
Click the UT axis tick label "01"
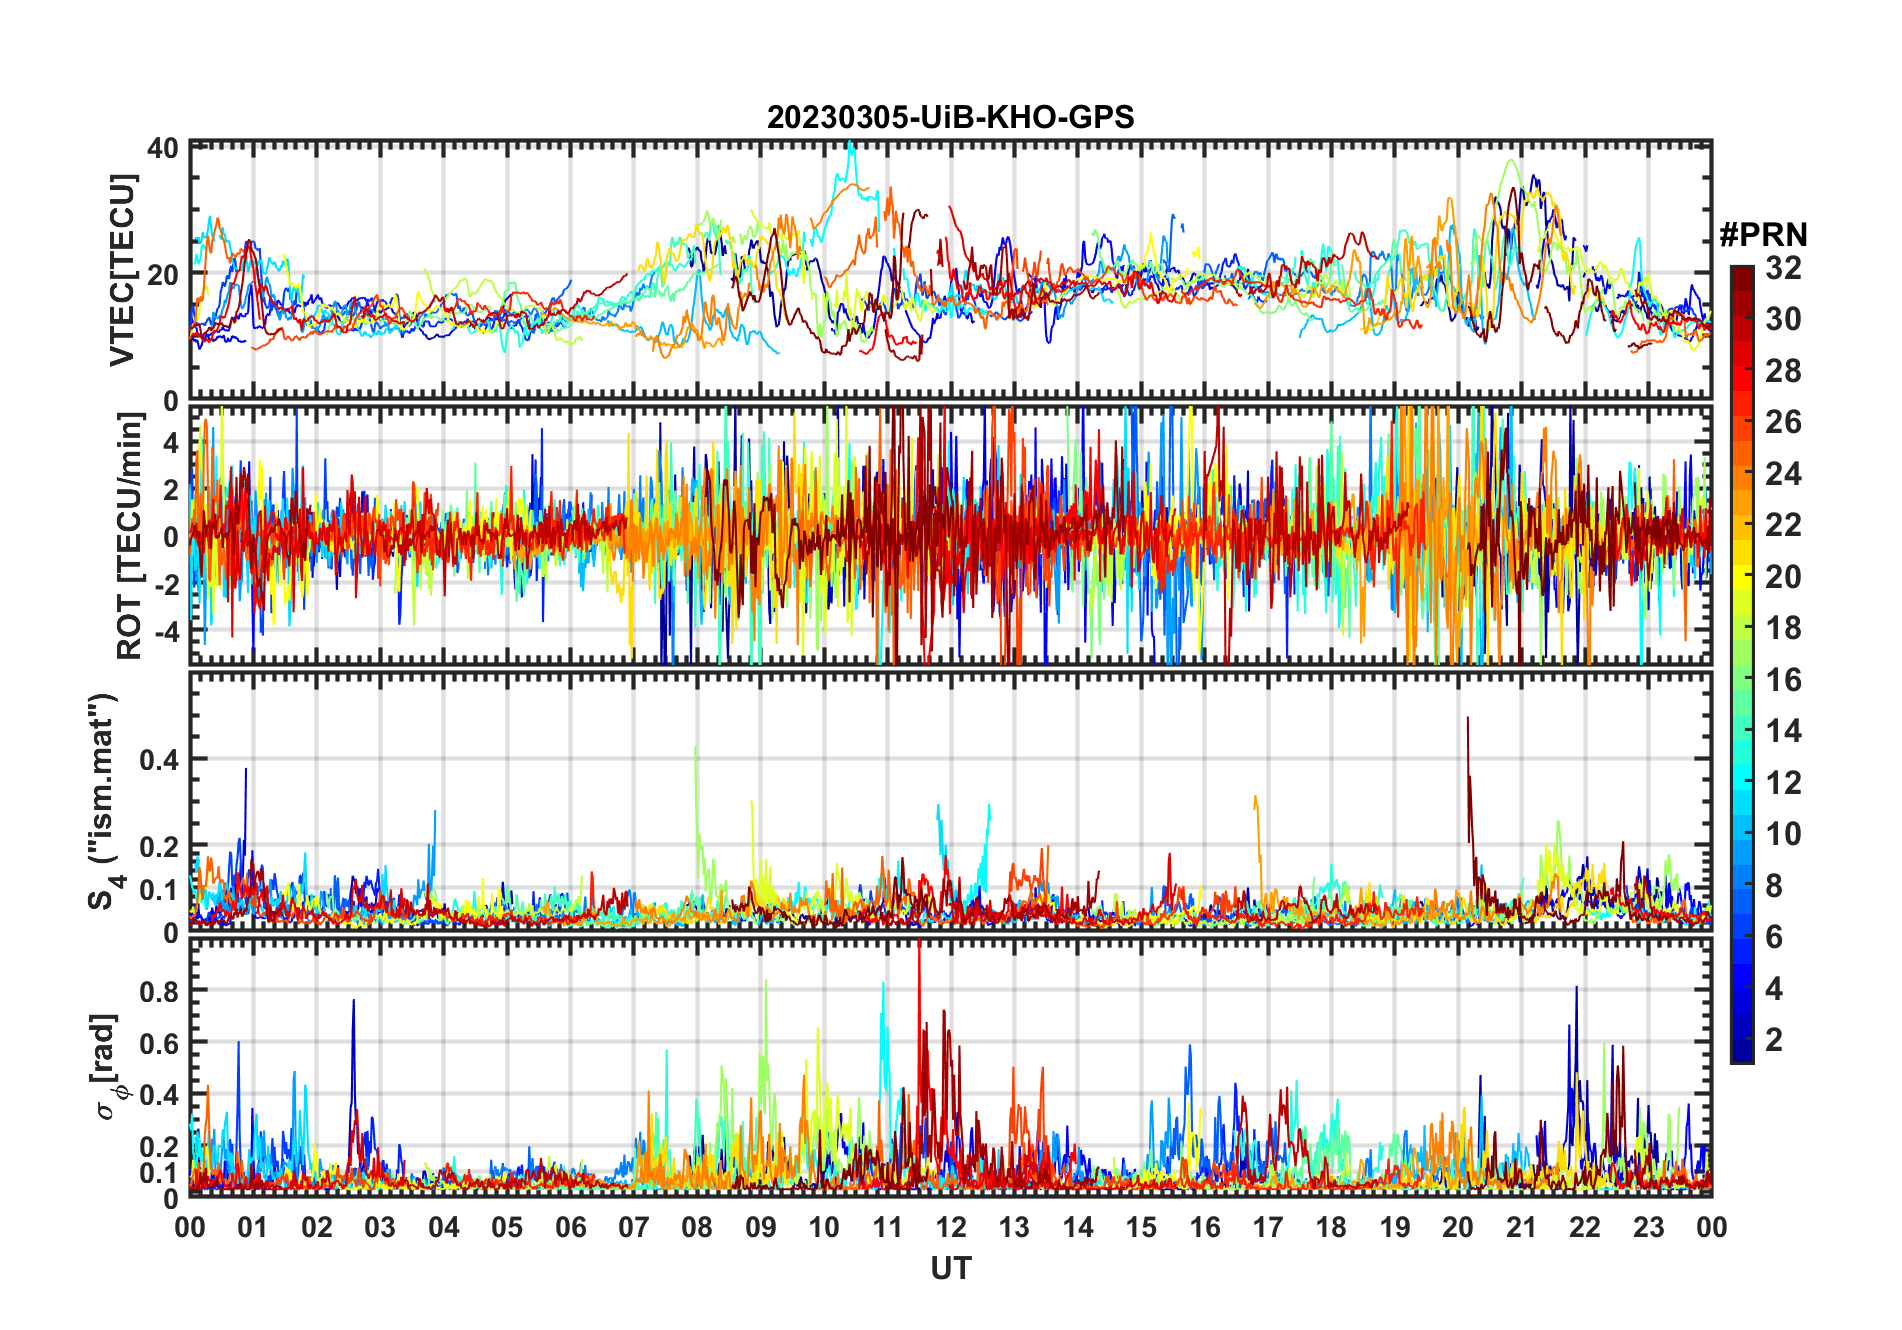(253, 1227)
